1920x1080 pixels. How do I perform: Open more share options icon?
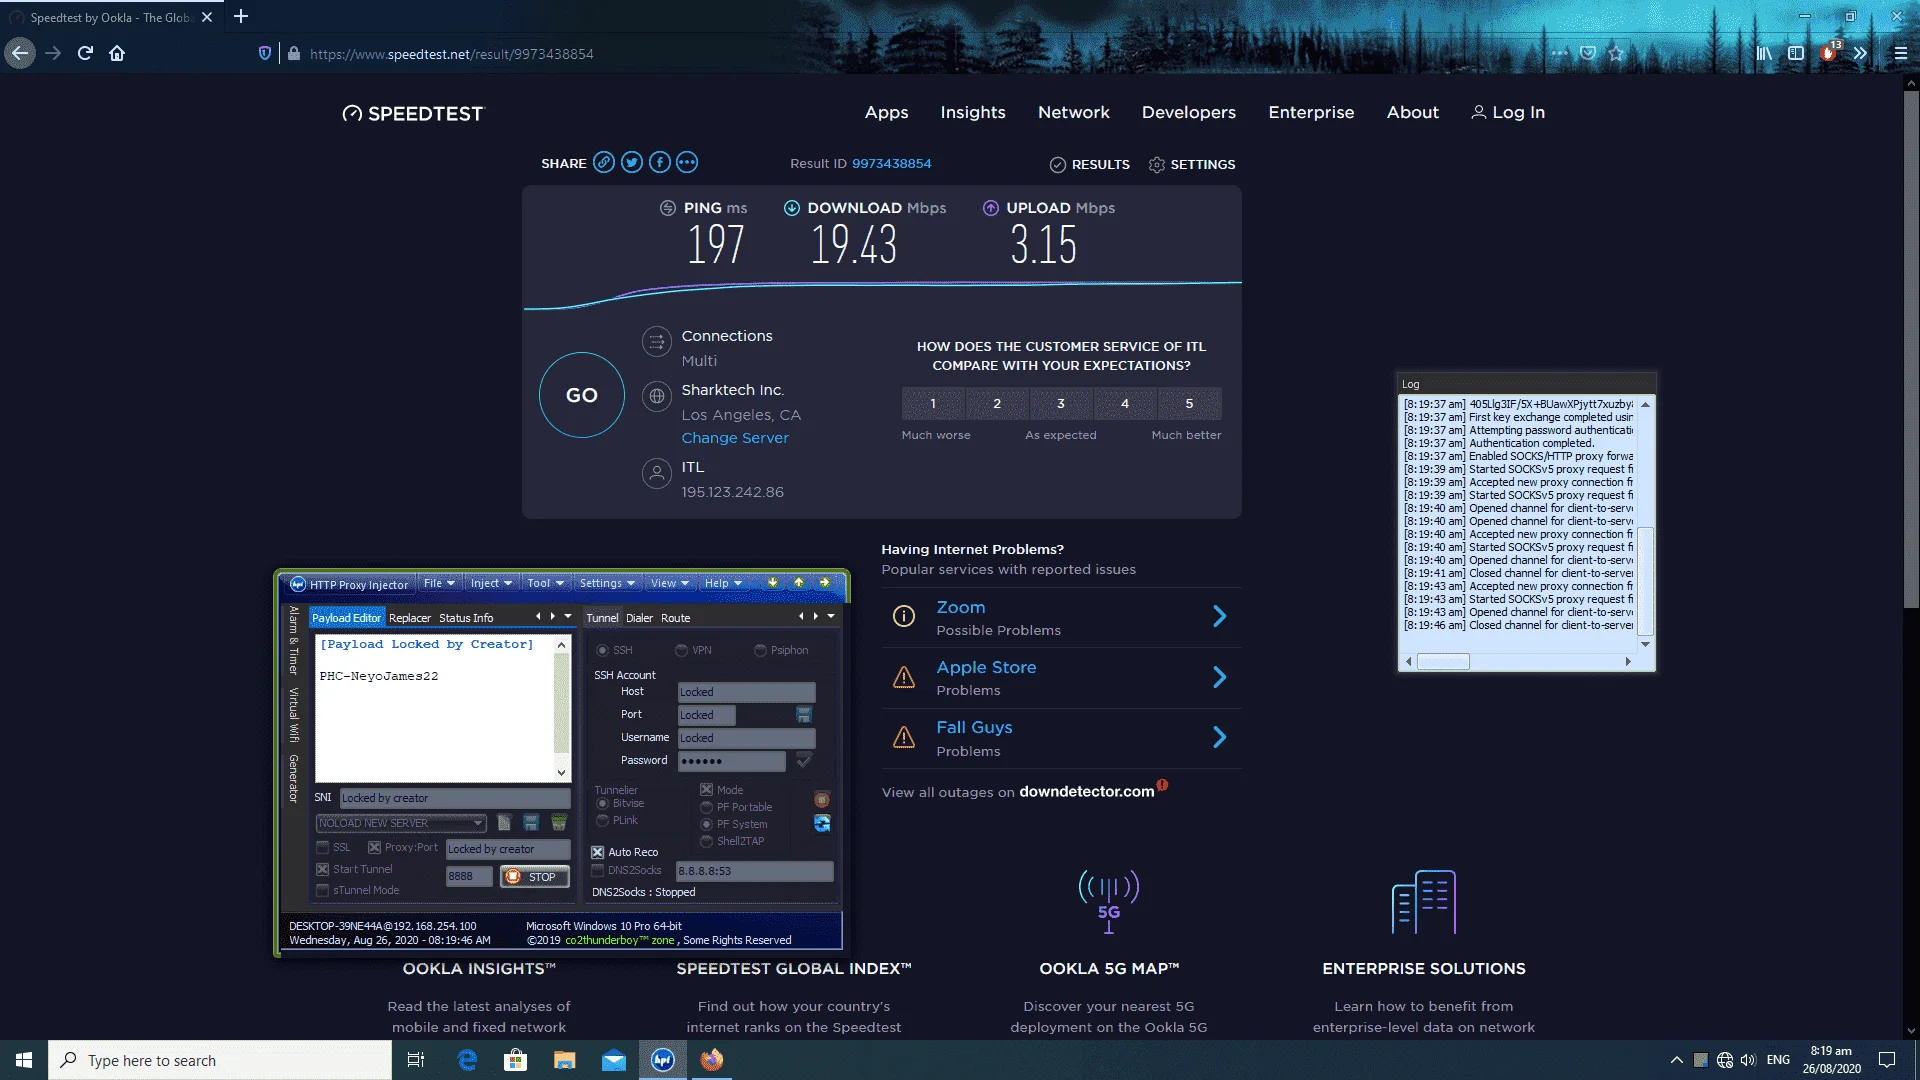pyautogui.click(x=687, y=162)
